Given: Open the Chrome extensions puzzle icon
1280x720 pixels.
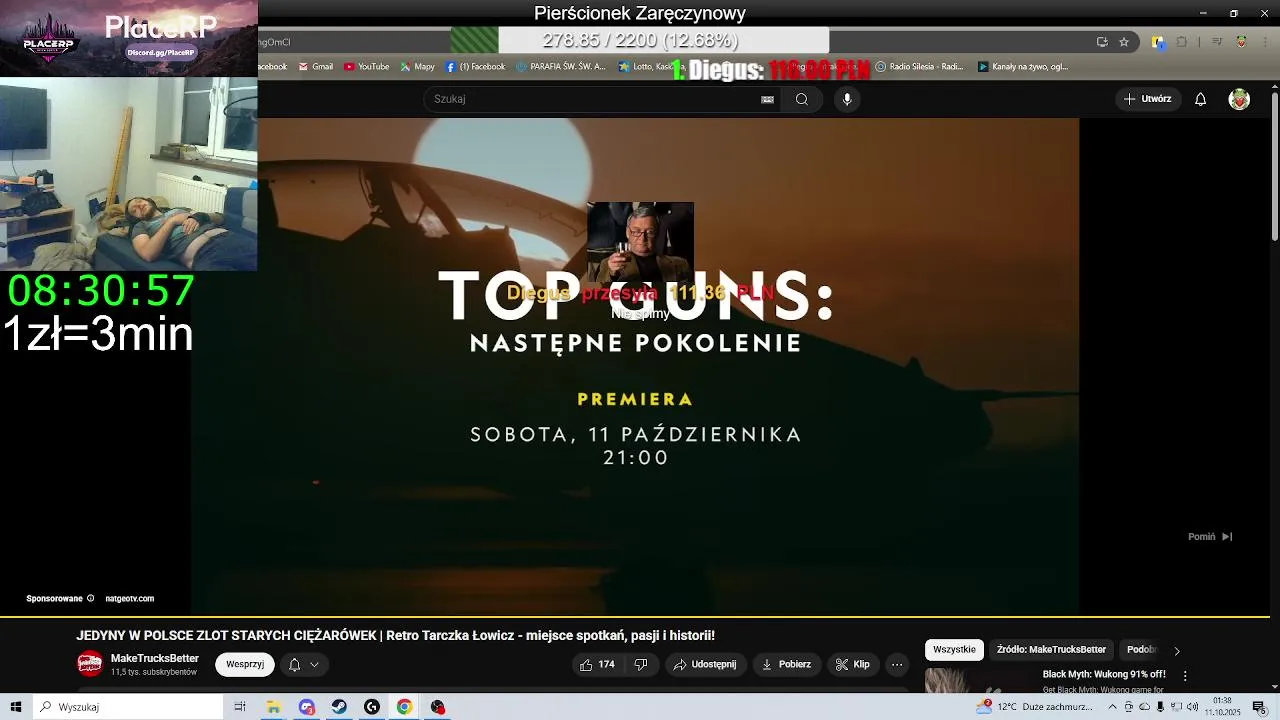Looking at the screenshot, I should 1182,42.
